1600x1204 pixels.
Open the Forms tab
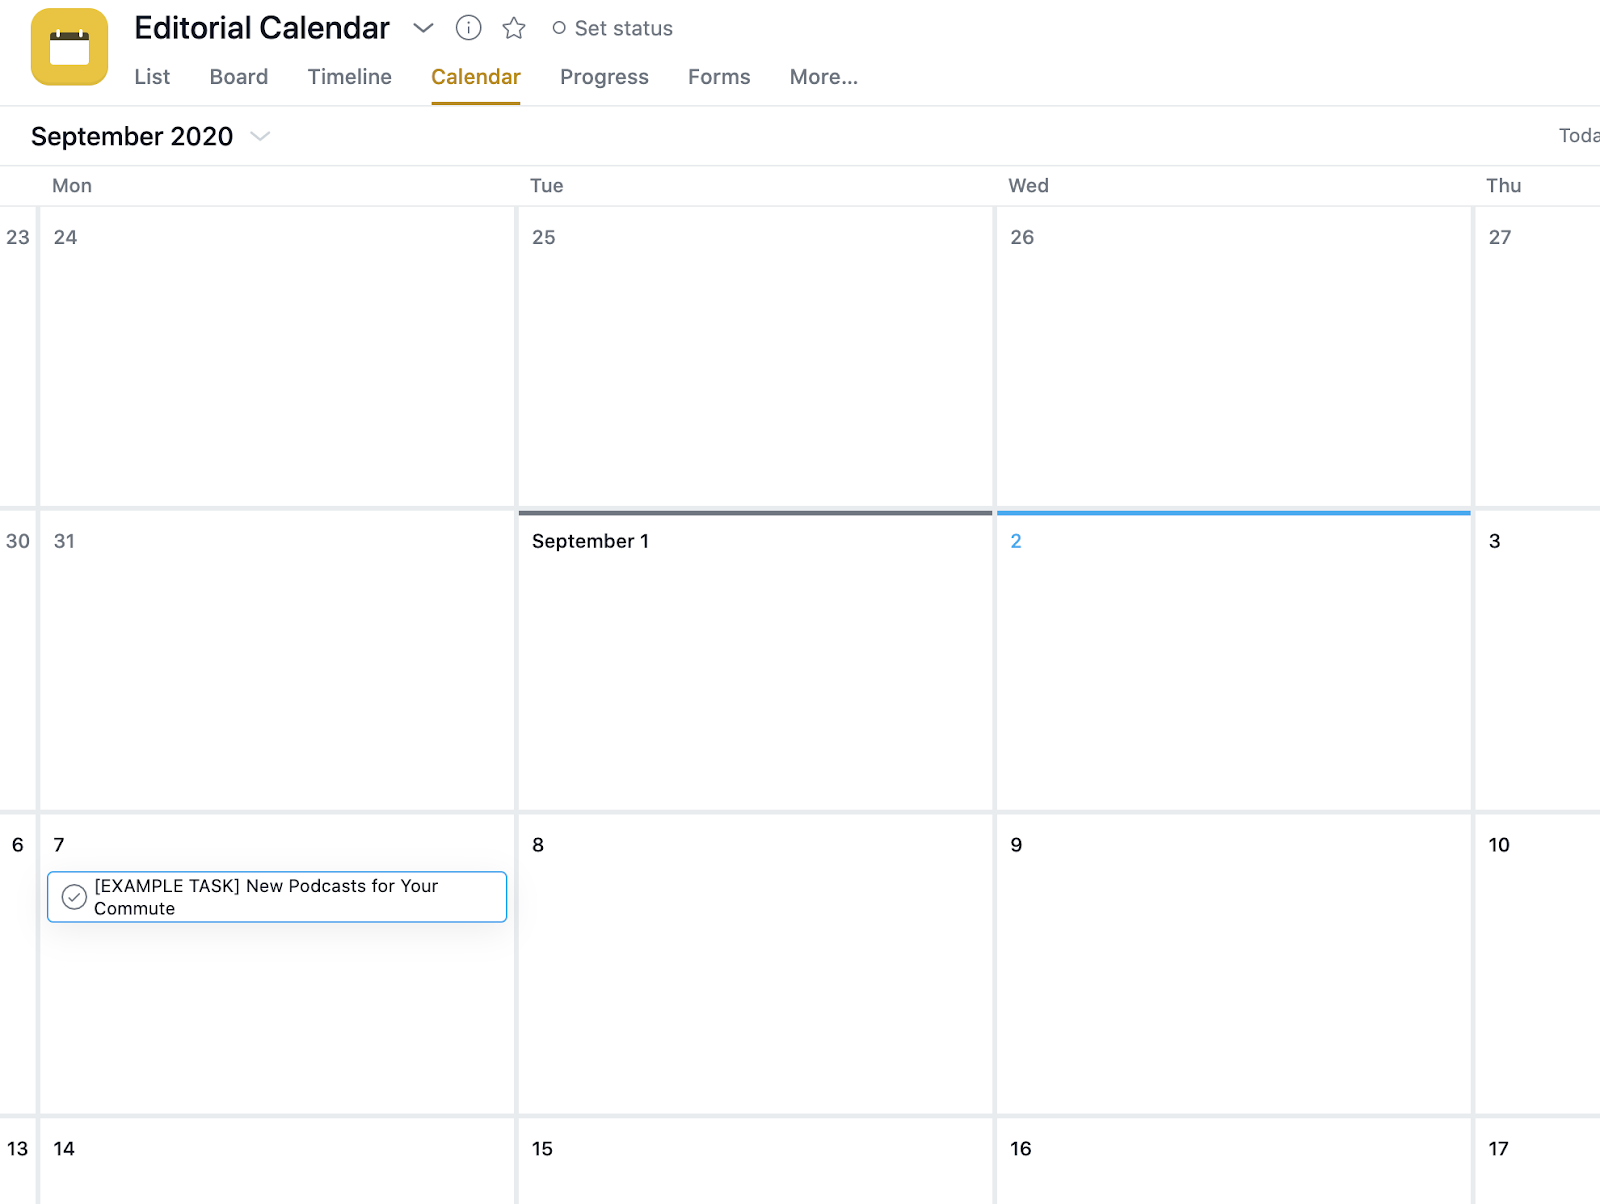(718, 77)
